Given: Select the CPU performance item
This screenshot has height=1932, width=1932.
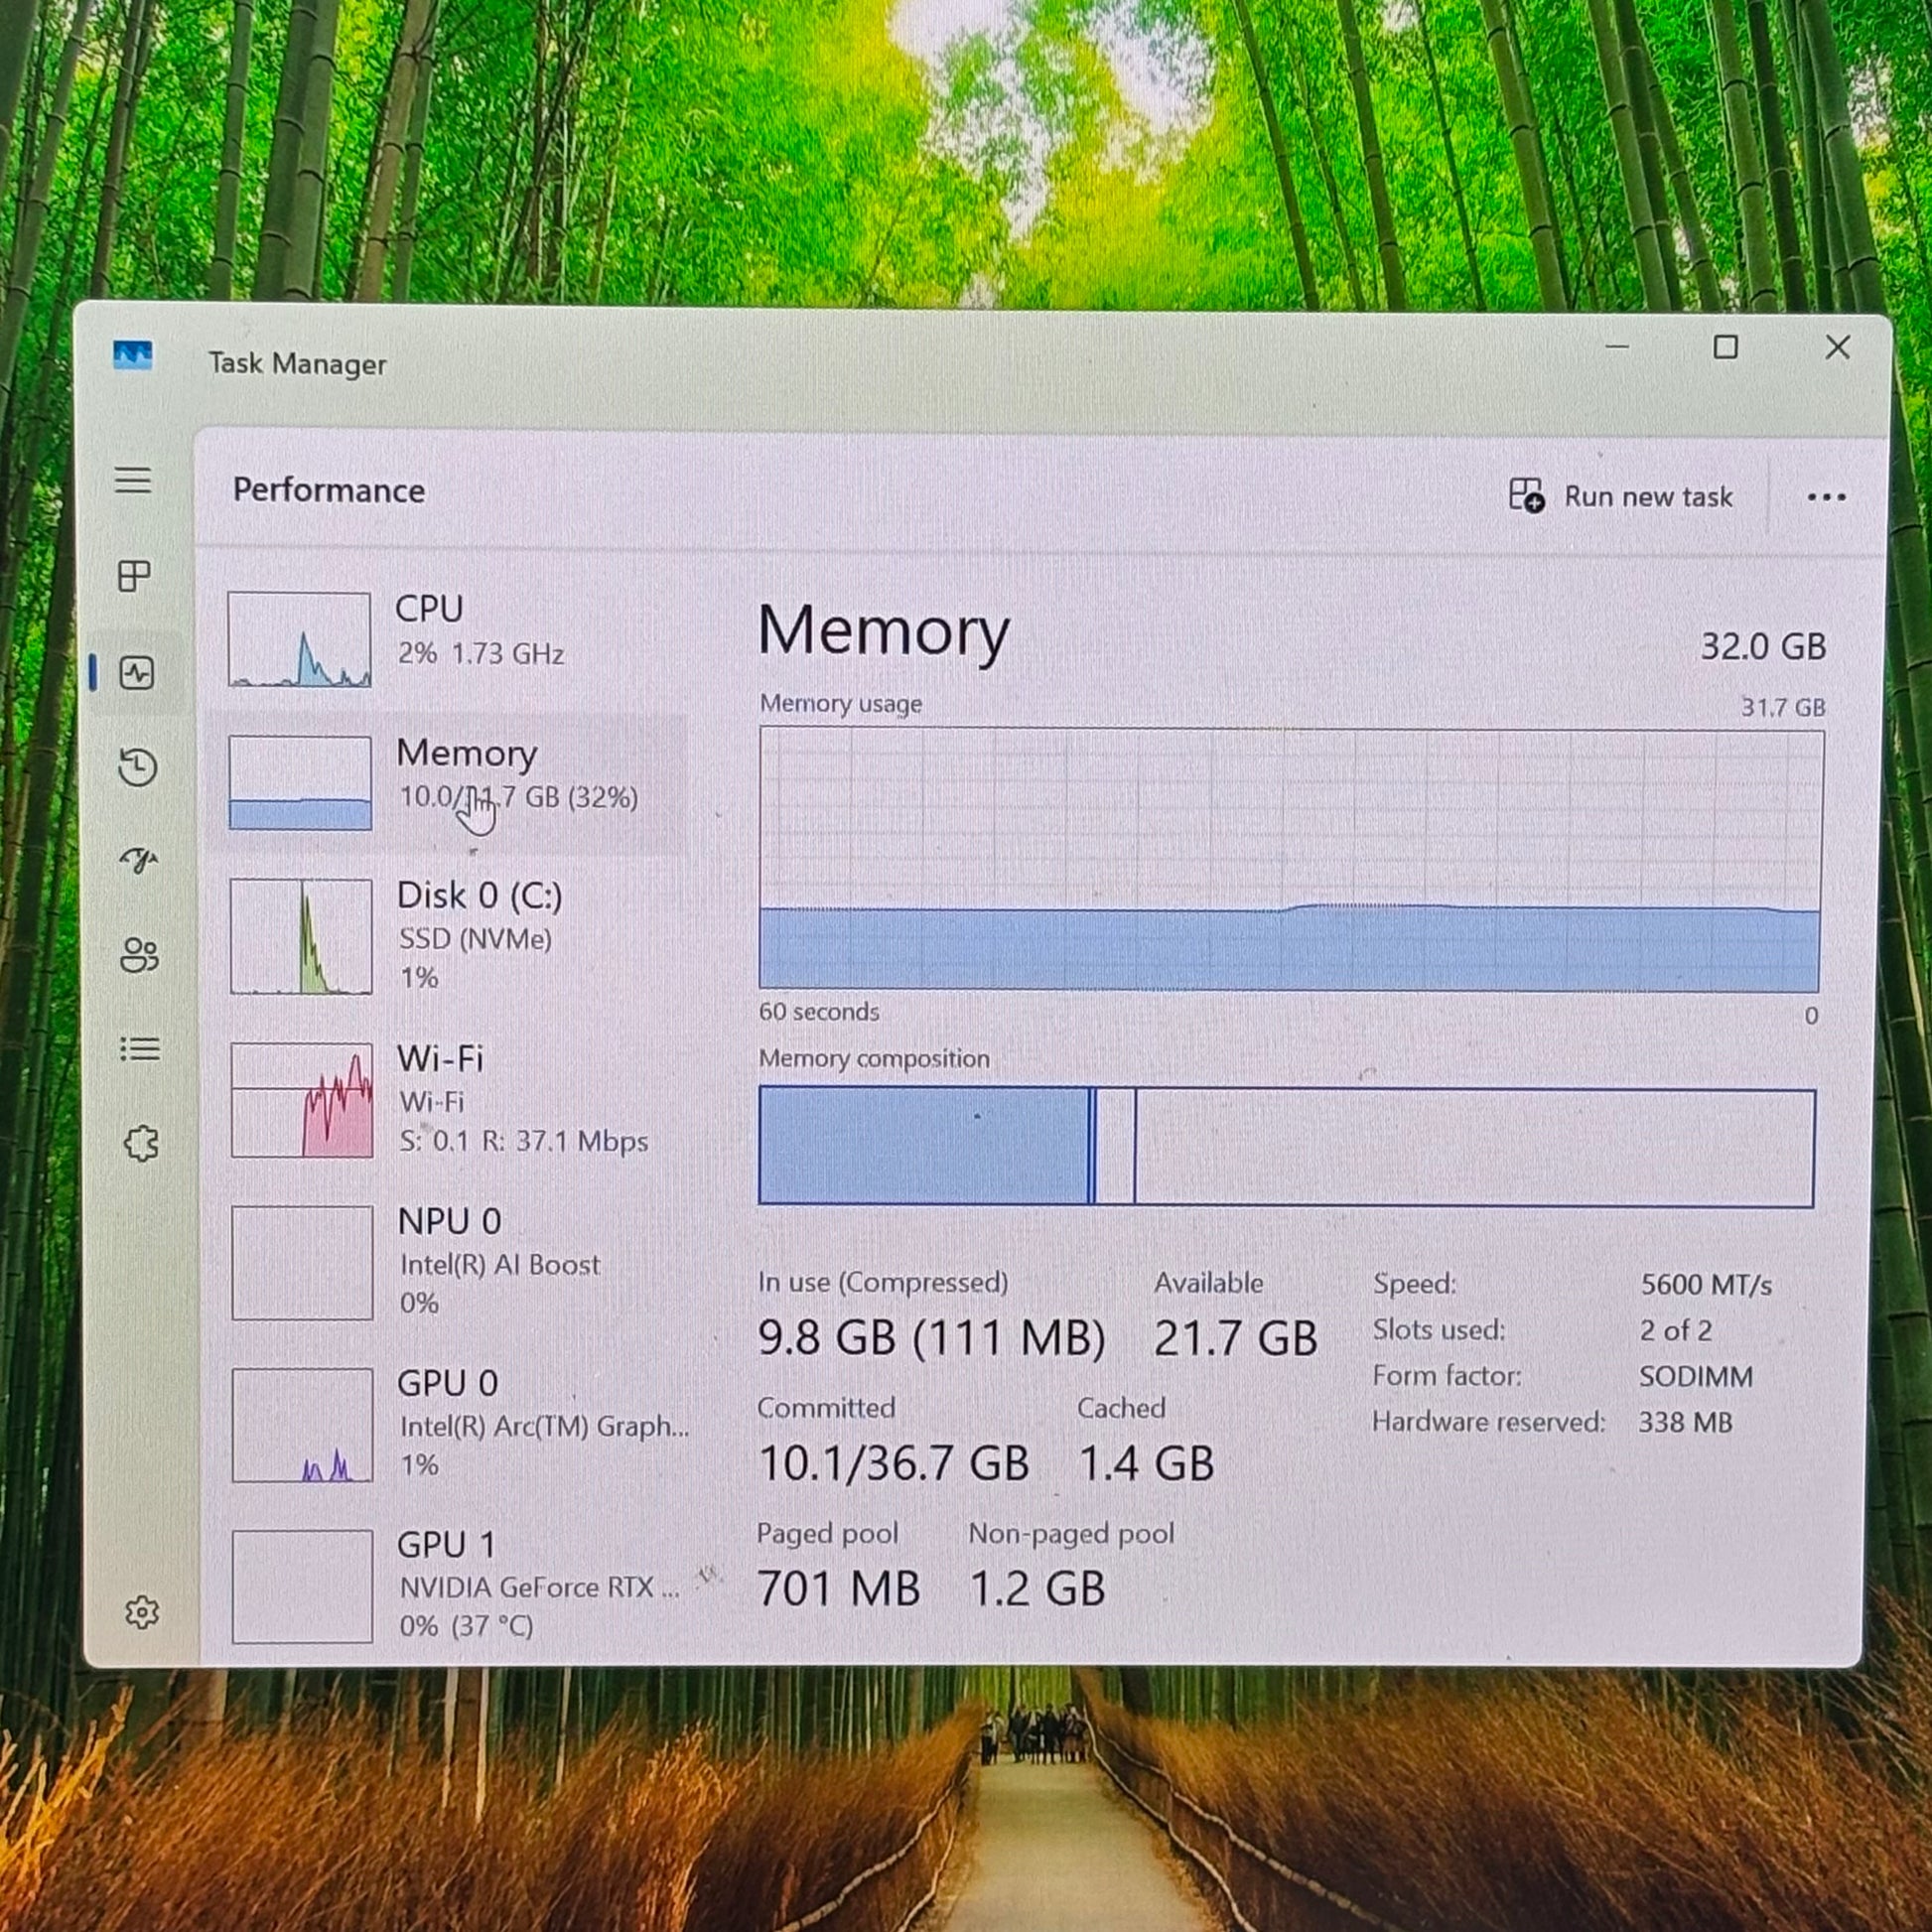Looking at the screenshot, I should 450,637.
